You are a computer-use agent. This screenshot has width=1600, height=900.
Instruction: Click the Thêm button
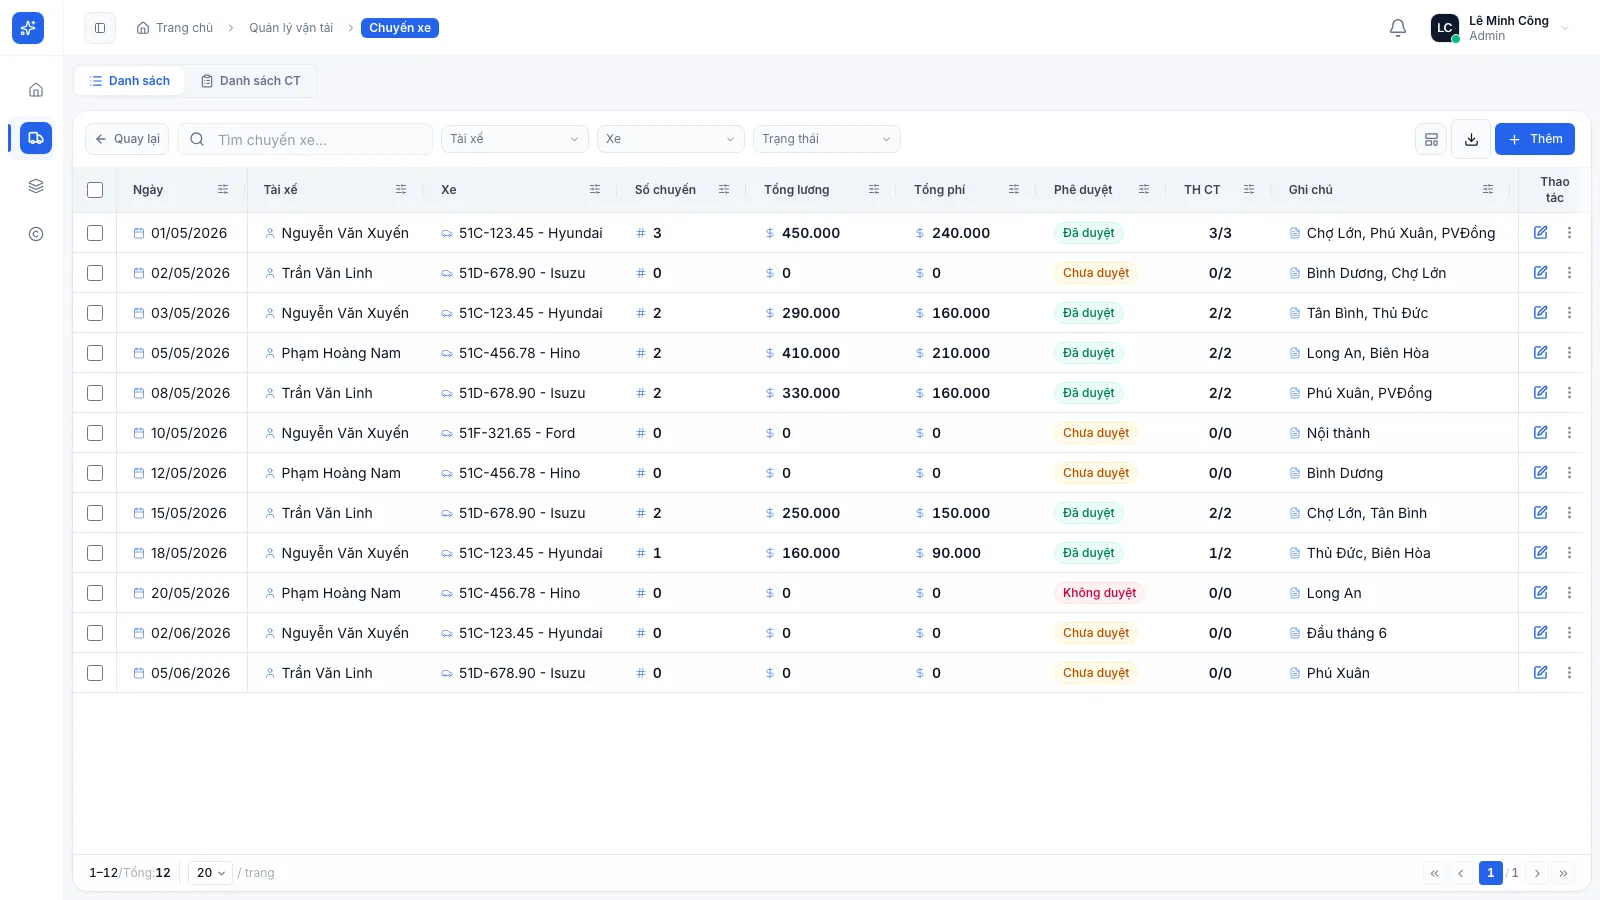1535,139
